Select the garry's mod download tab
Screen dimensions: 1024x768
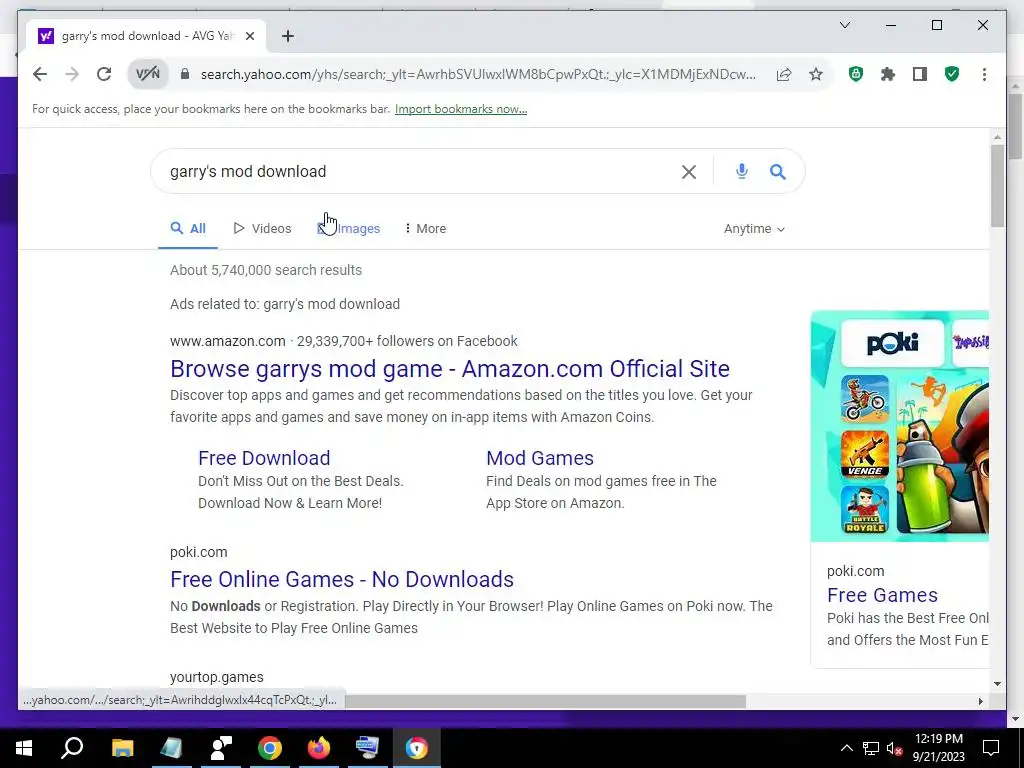[x=146, y=36]
